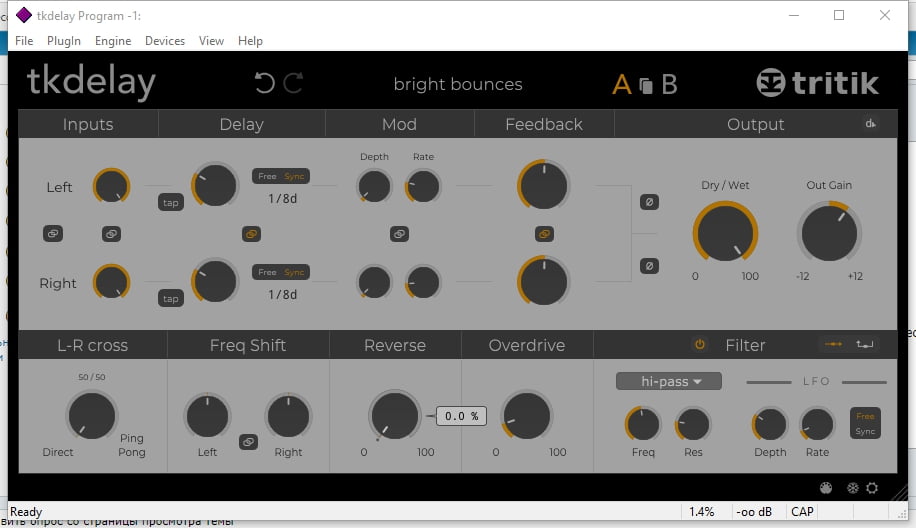Click the icon in Output header
The image size is (916, 528).
click(870, 123)
